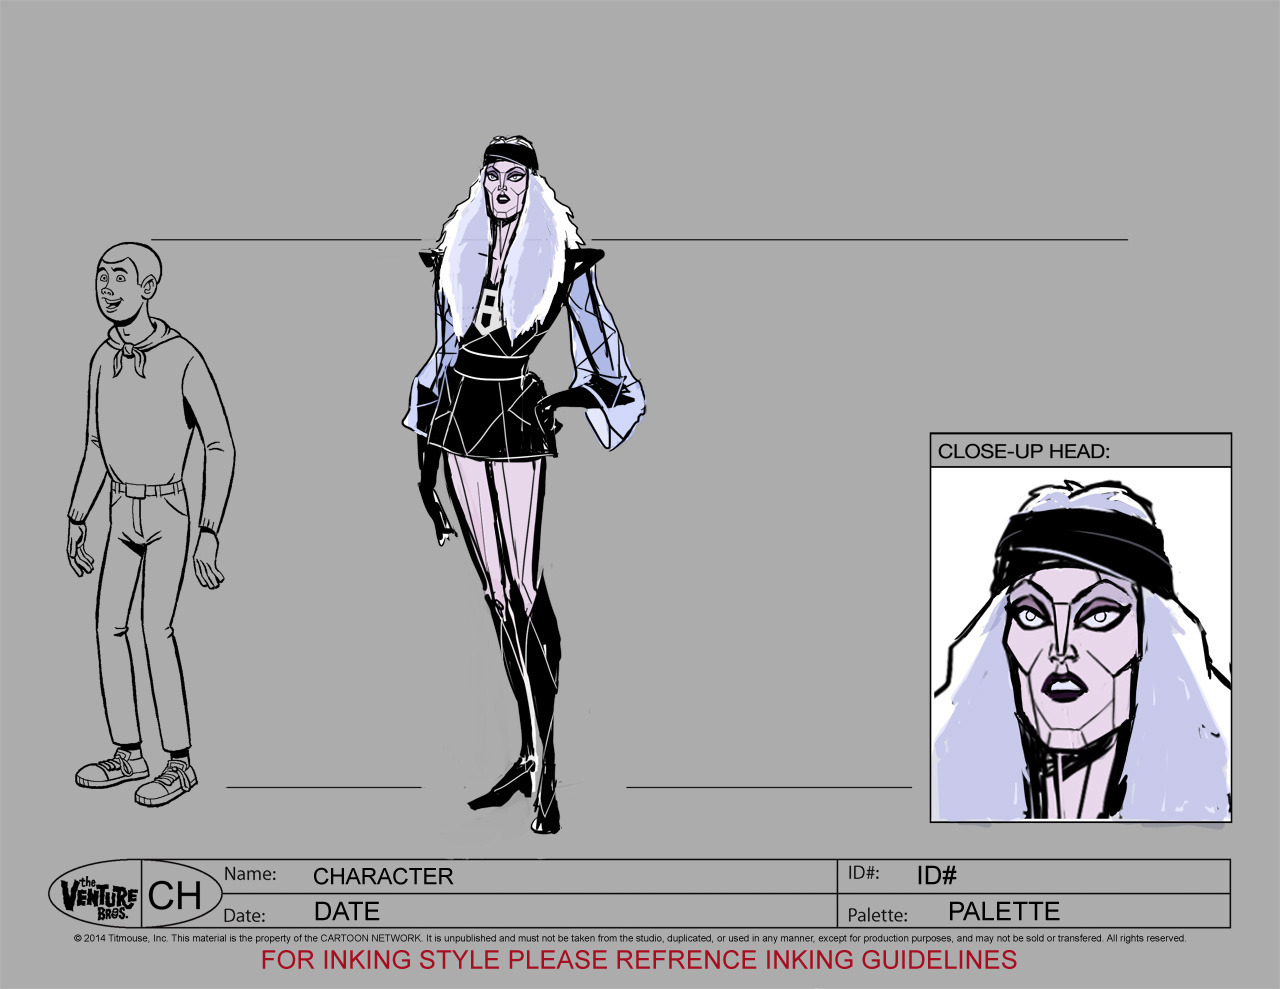Screen dimensions: 1280x989
Task: Click the woman's black headband in full-body drawing
Action: tap(511, 155)
